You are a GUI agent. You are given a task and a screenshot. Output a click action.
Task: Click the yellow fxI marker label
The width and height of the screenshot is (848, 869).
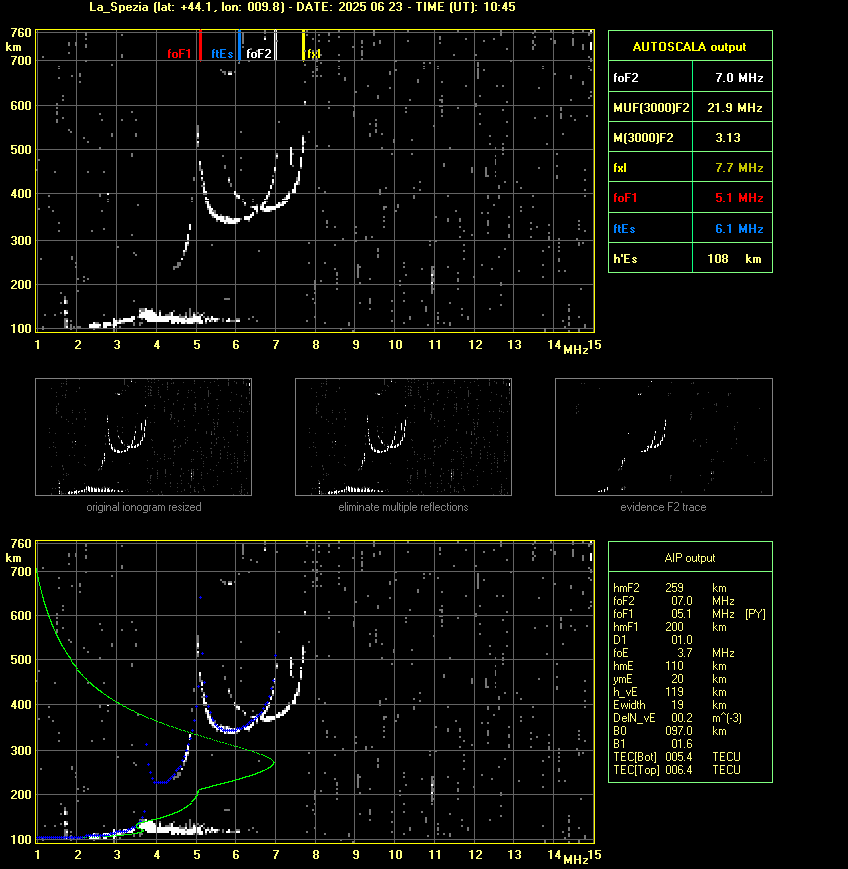(313, 54)
